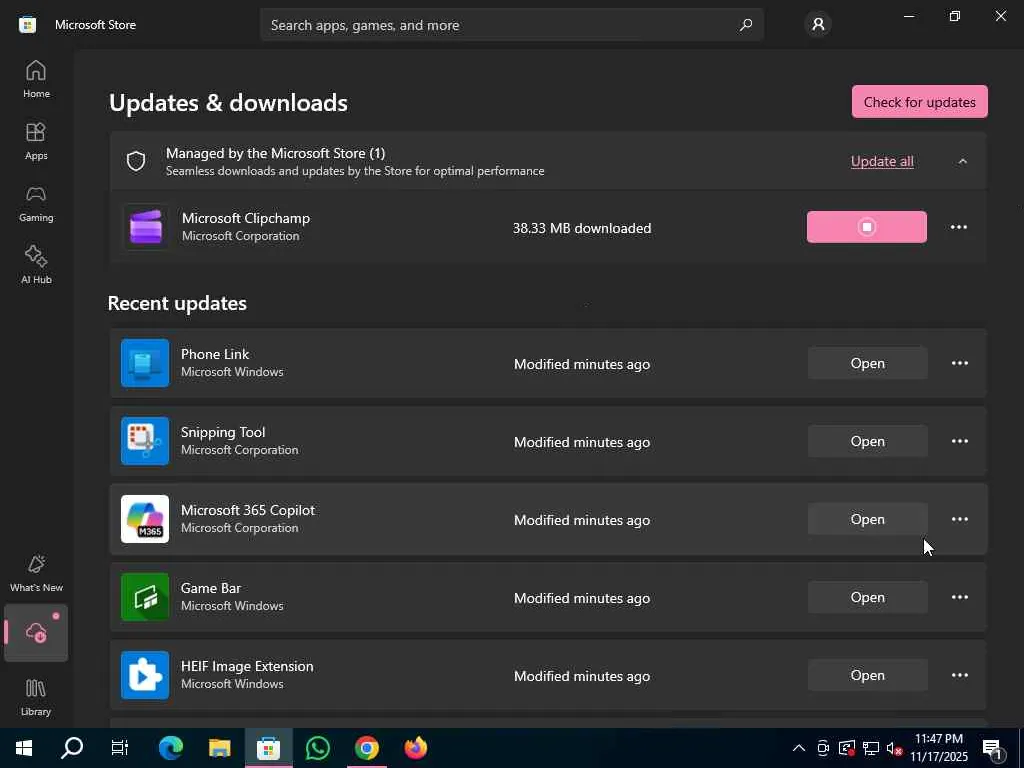The width and height of the screenshot is (1024, 768).
Task: Click the Snipping Tool title text
Action: pyautogui.click(x=223, y=432)
